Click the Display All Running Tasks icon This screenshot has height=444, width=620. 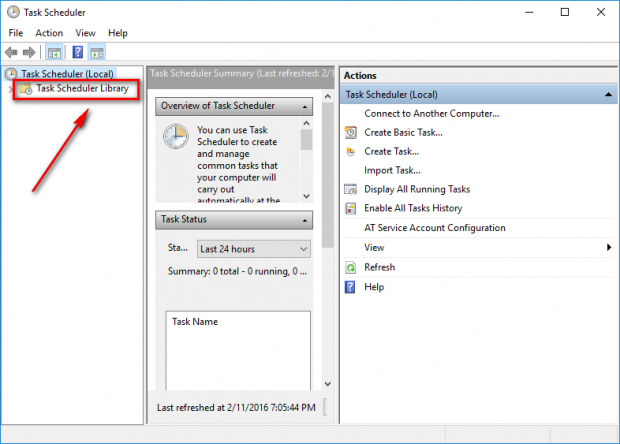pos(350,189)
